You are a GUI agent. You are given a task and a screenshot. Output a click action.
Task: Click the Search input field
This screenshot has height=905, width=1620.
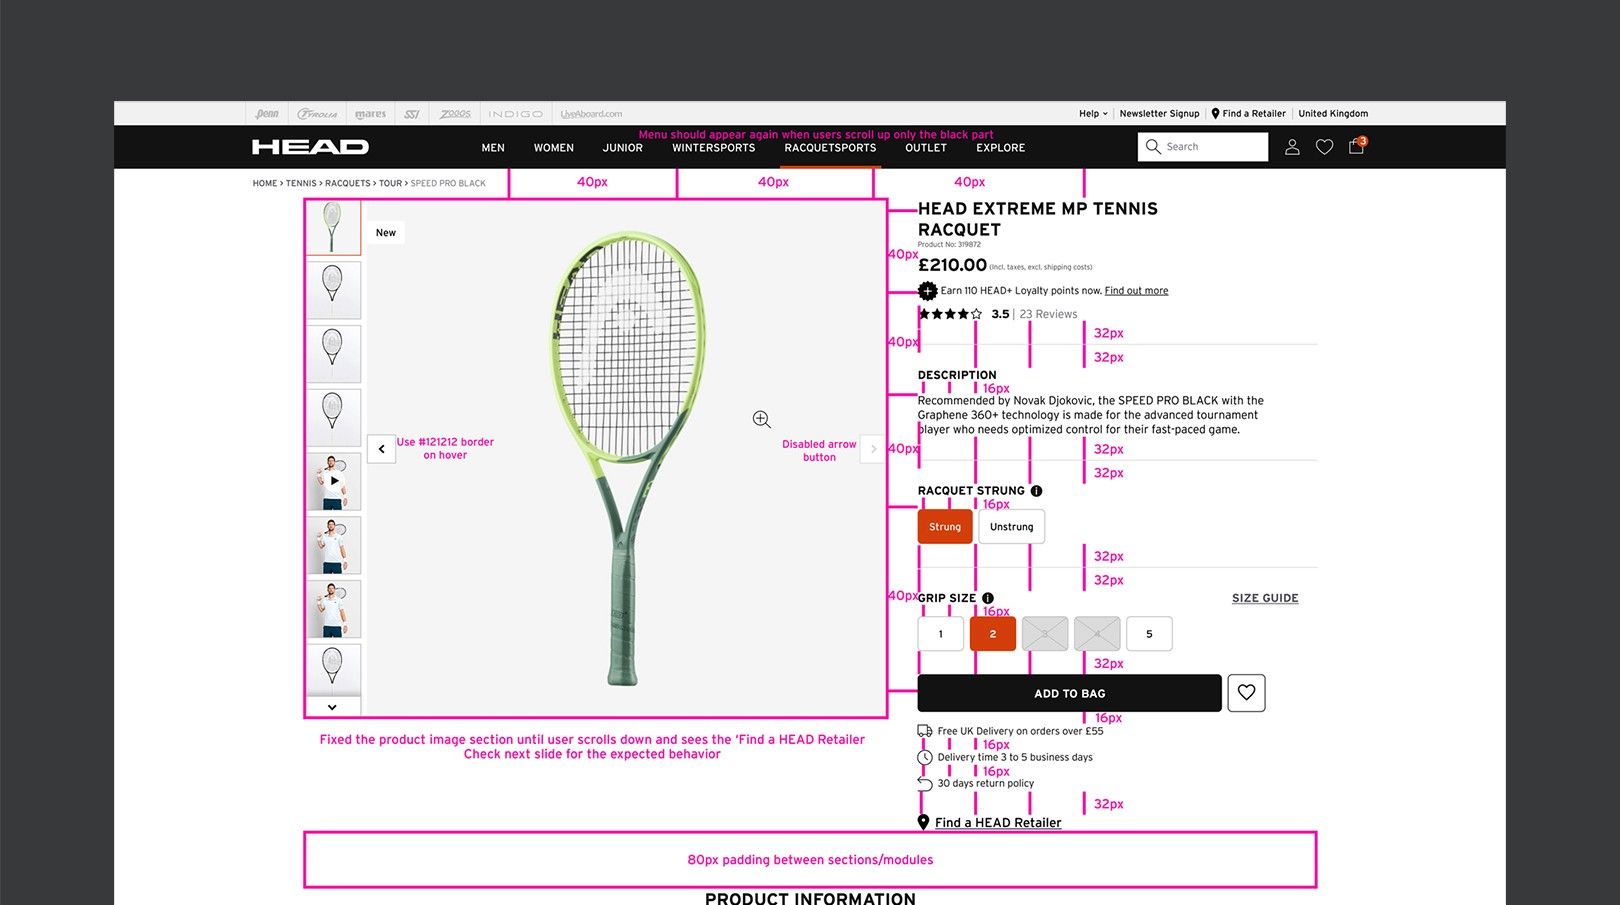(x=1203, y=147)
